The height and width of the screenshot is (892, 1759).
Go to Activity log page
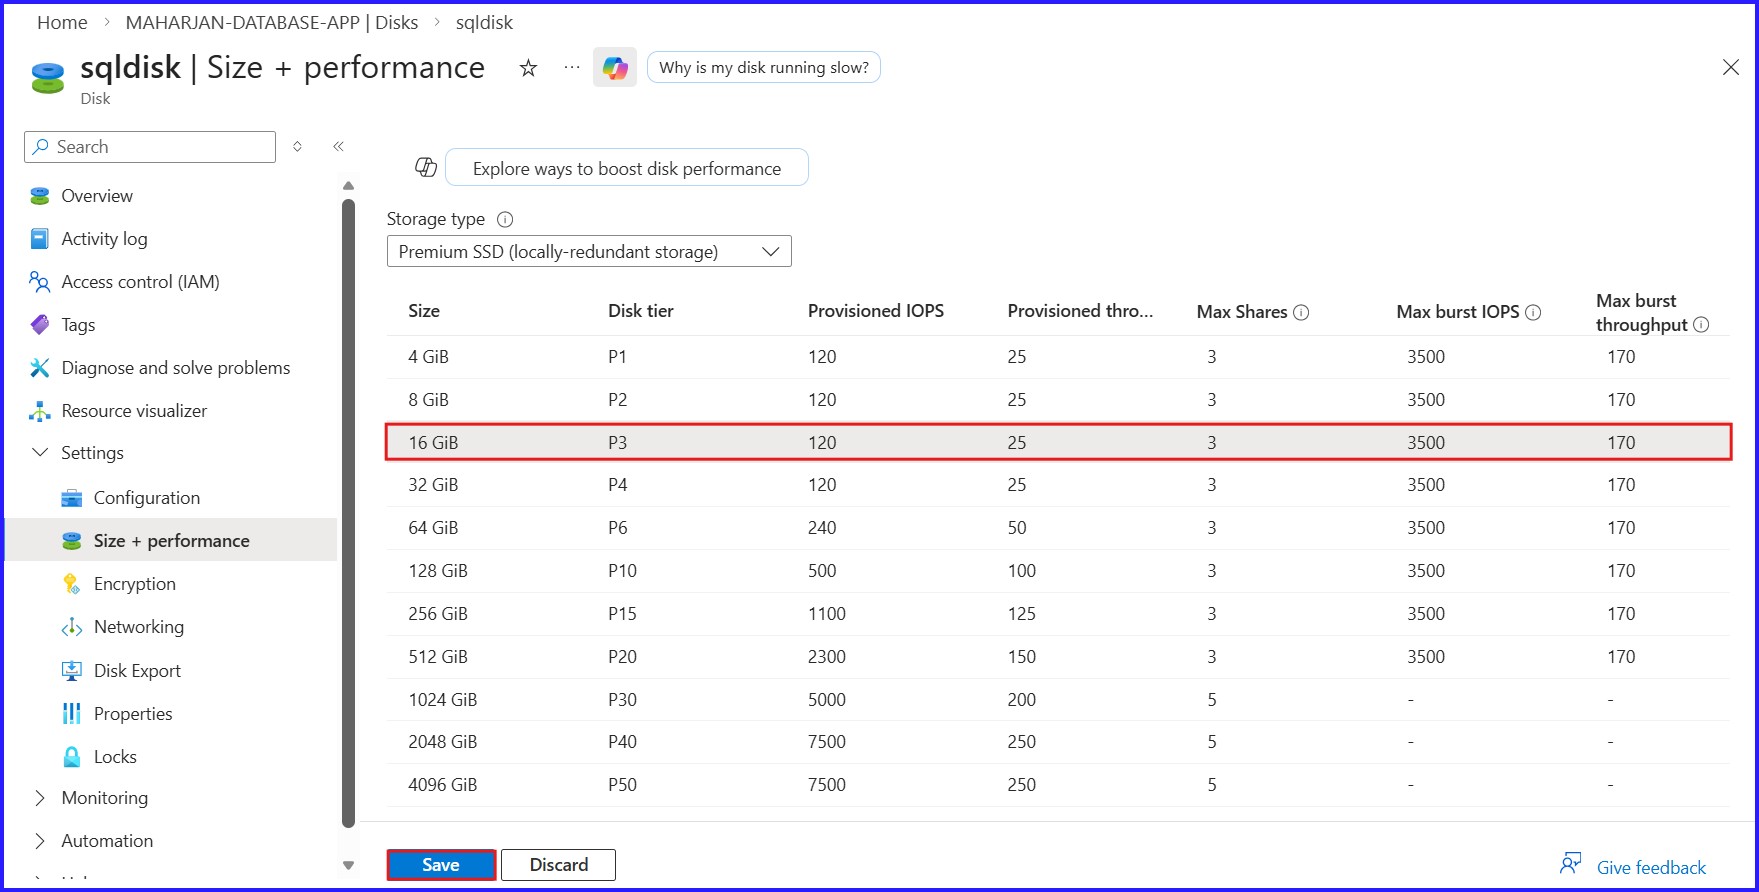click(x=104, y=239)
